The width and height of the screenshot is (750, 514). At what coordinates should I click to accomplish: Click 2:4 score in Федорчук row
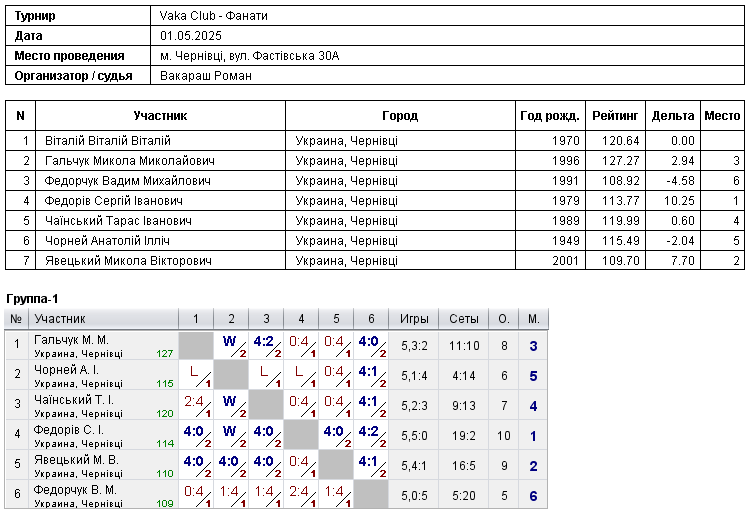[299, 492]
